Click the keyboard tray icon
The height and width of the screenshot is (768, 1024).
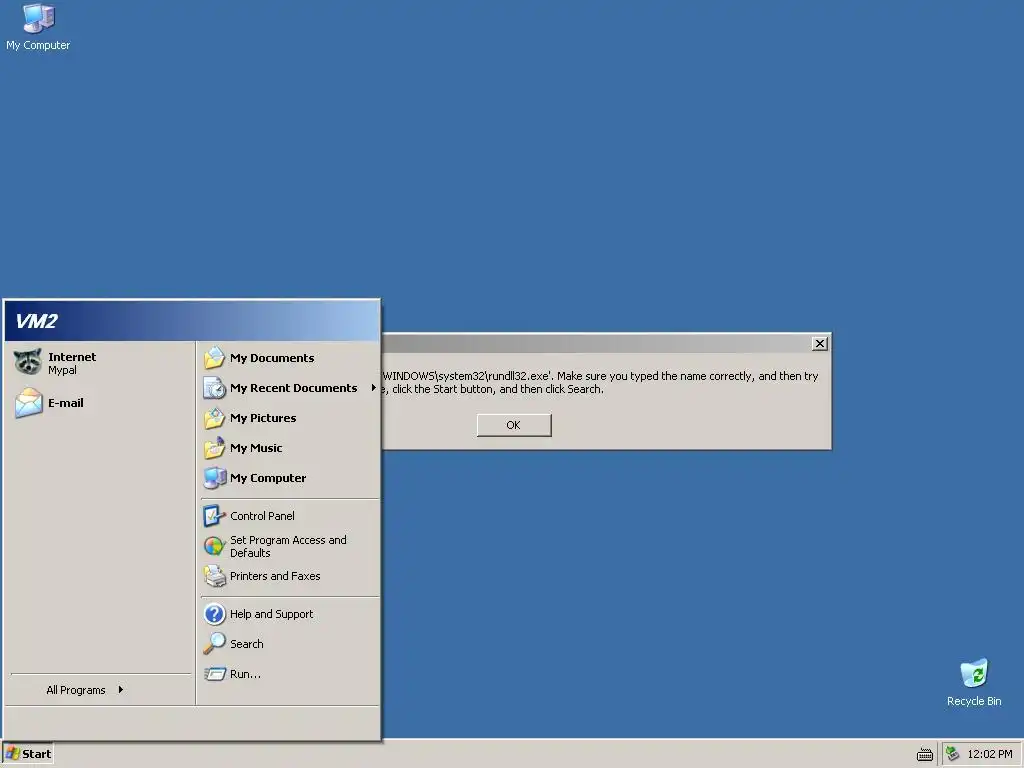pos(925,754)
